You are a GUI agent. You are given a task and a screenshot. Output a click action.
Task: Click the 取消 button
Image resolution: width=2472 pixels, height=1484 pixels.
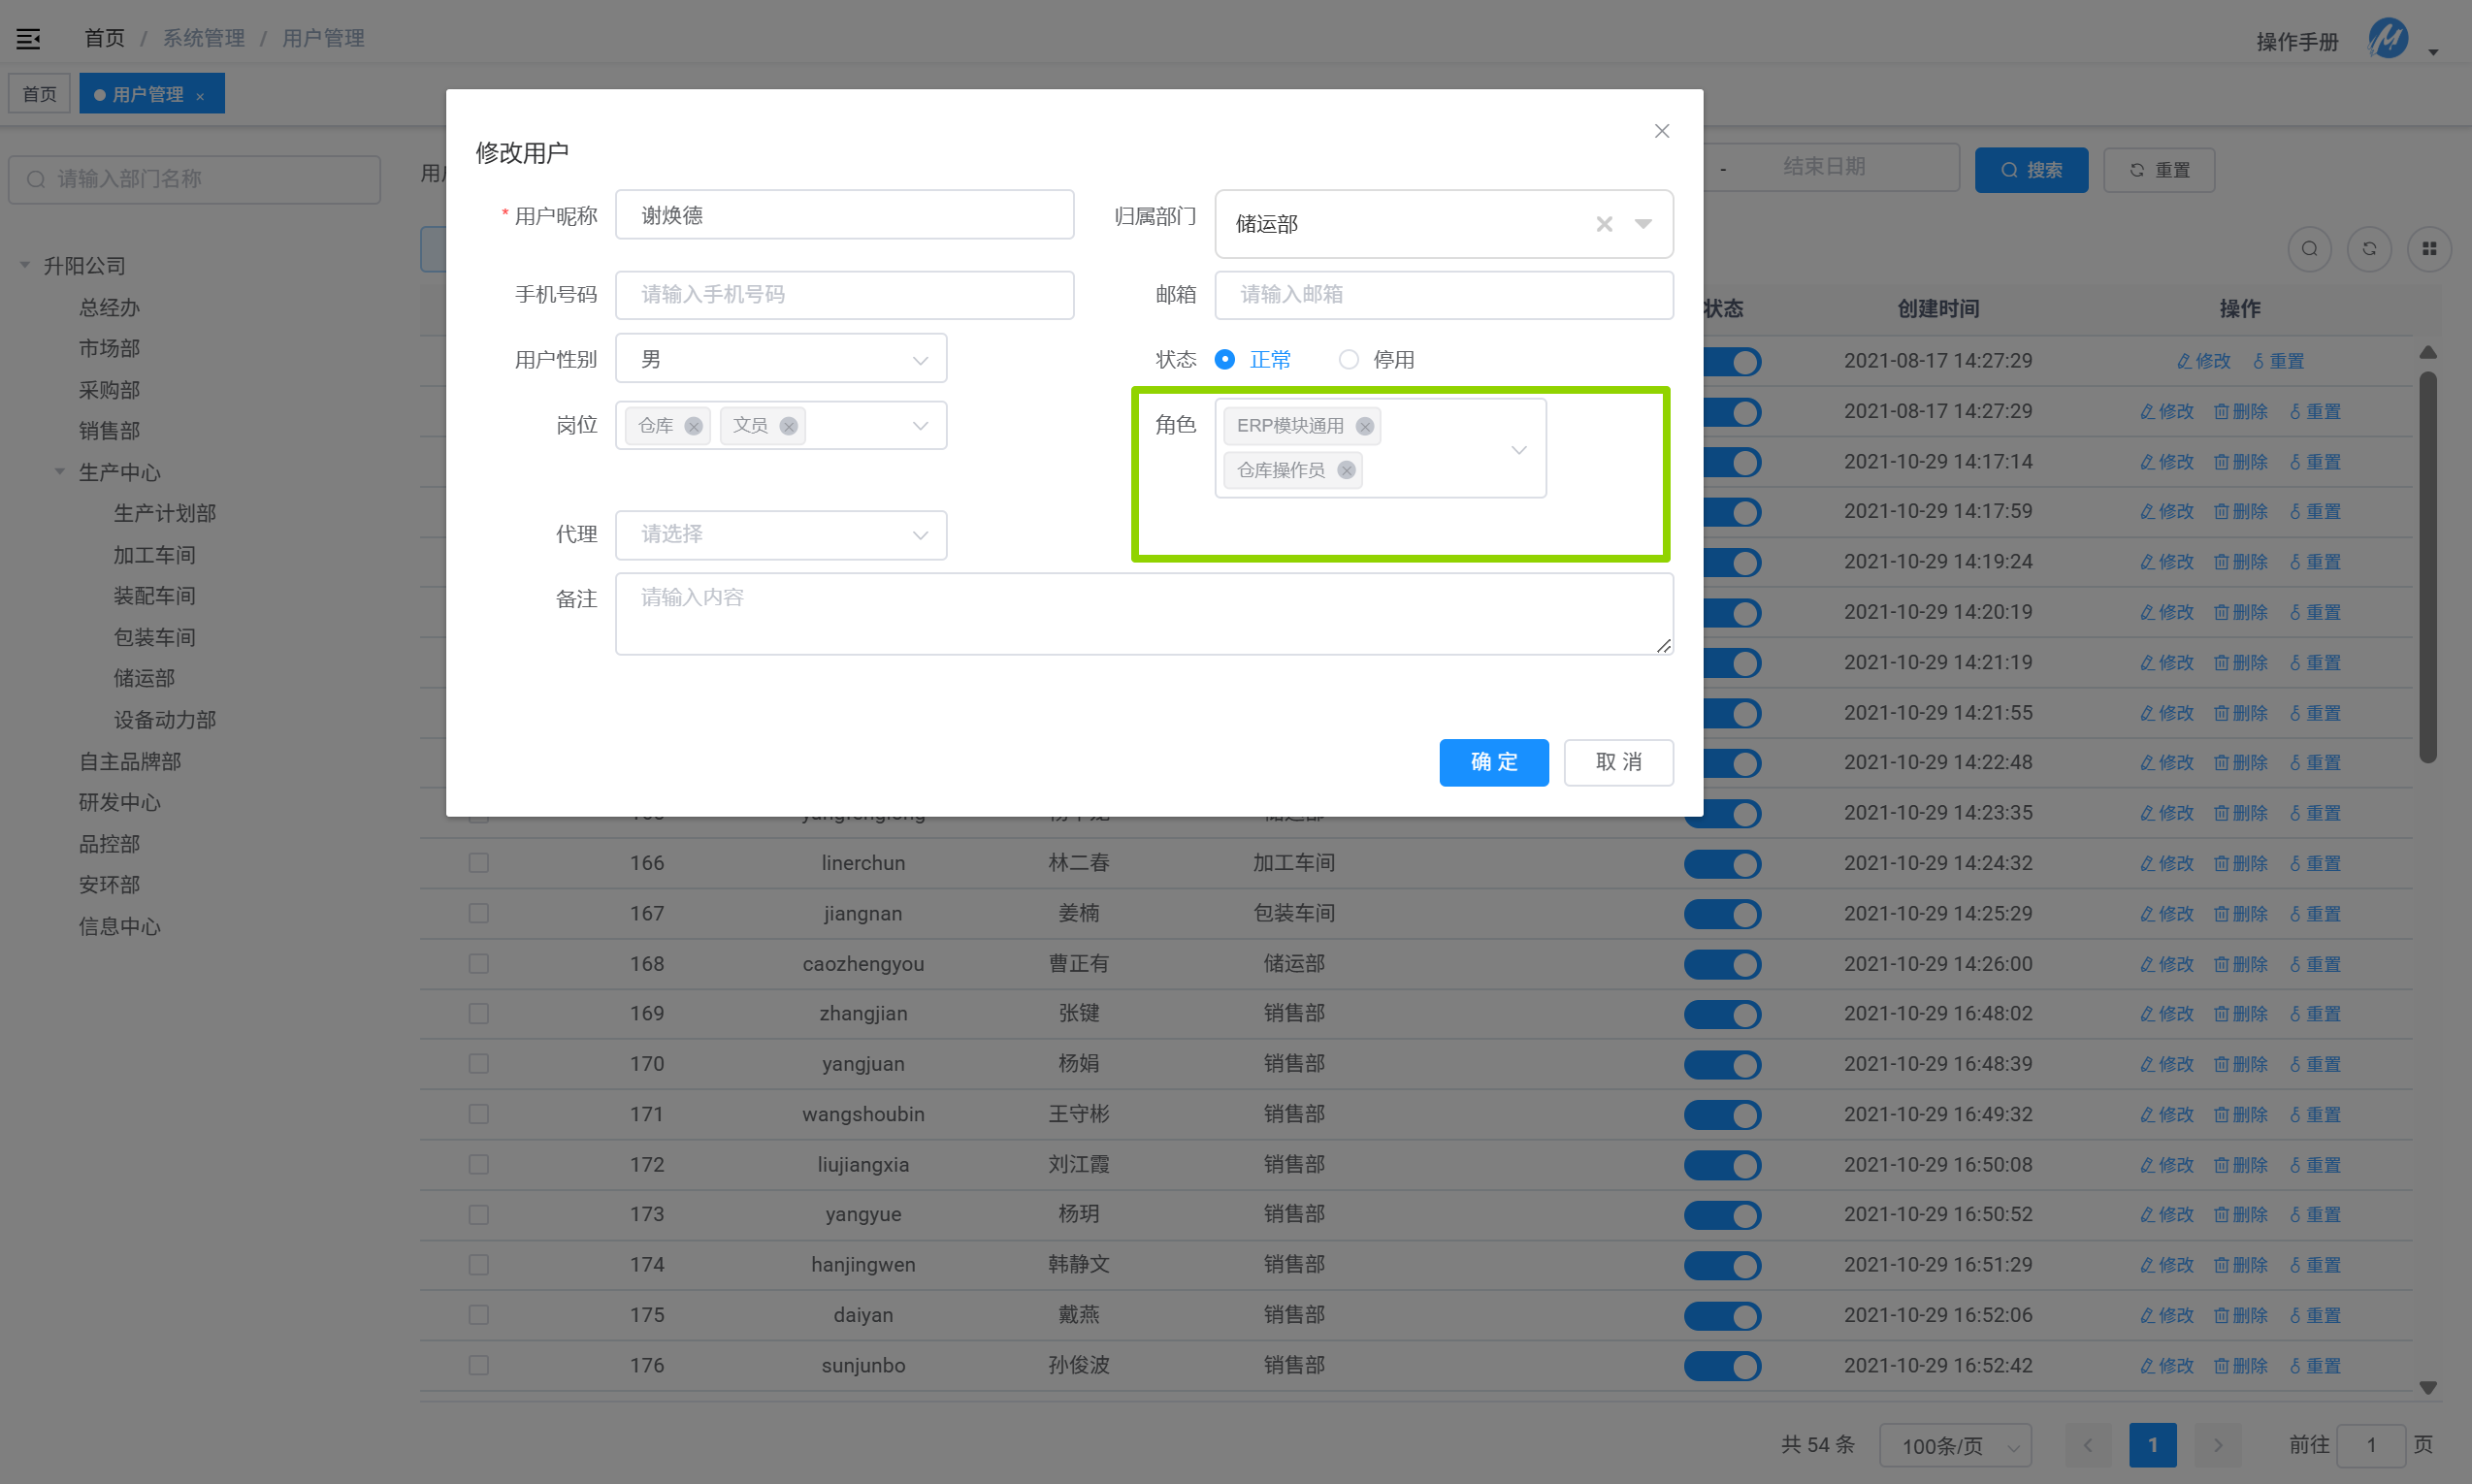click(1617, 762)
